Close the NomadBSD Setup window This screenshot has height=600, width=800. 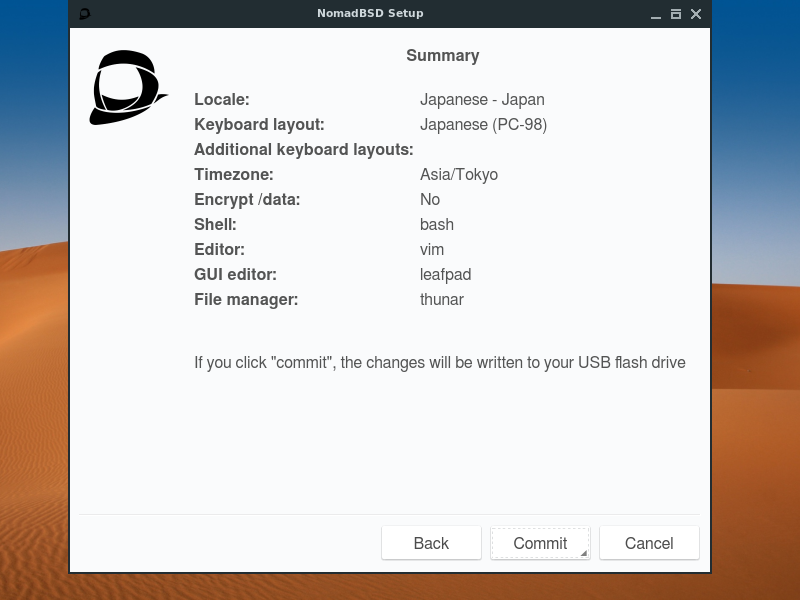pyautogui.click(x=695, y=14)
